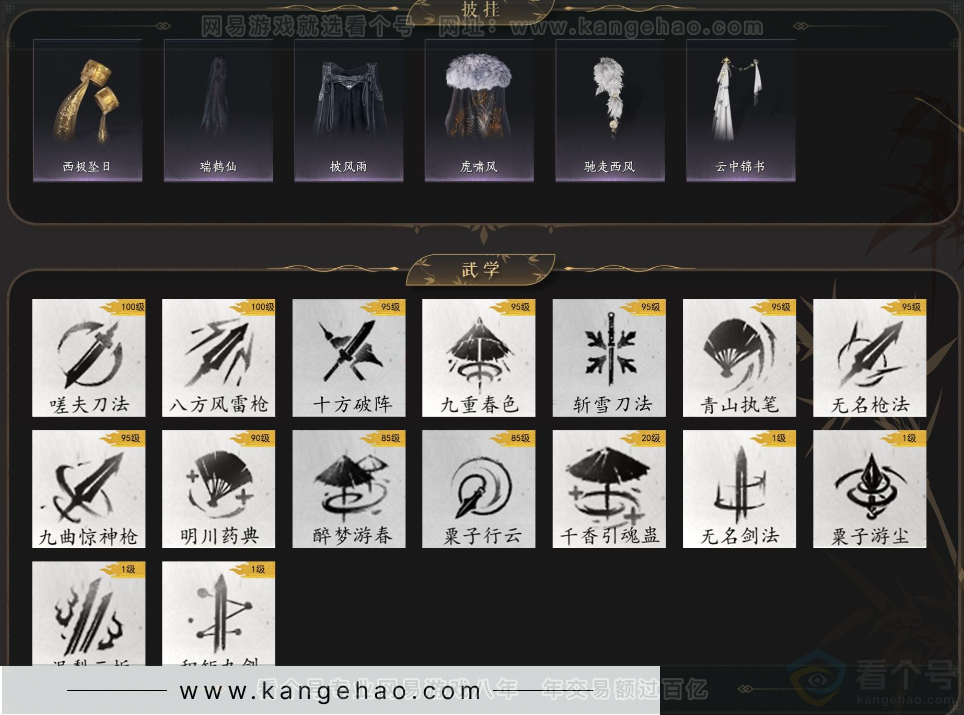Select the 嗟夫刀法 martial art icon

[x=88, y=358]
